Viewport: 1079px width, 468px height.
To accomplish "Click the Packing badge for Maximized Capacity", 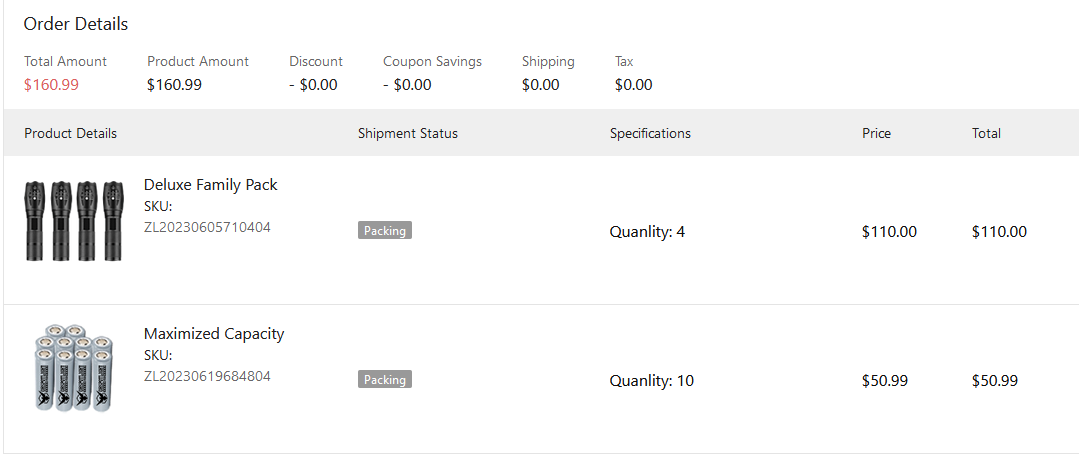I will coord(385,380).
